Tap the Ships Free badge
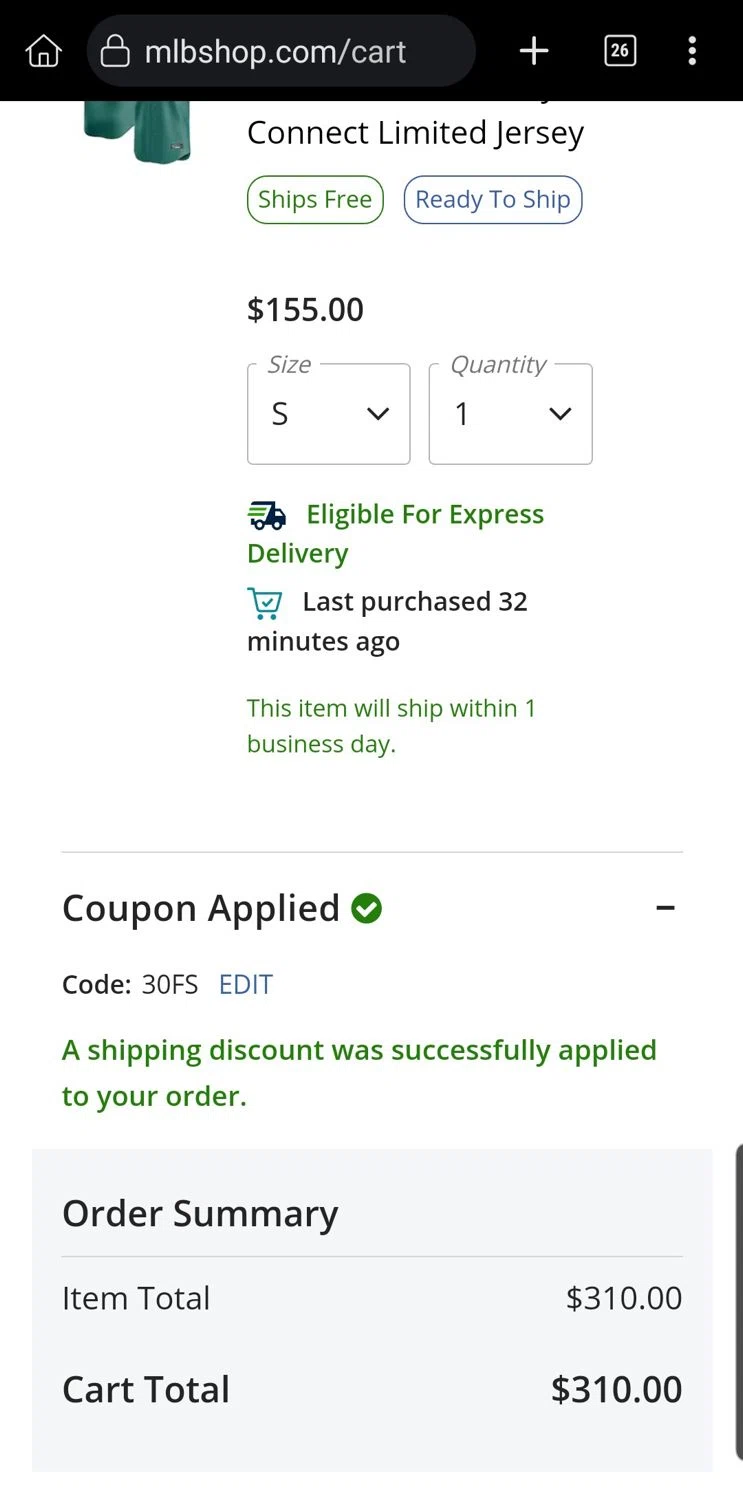Image resolution: width=743 pixels, height=1500 pixels. pos(315,200)
